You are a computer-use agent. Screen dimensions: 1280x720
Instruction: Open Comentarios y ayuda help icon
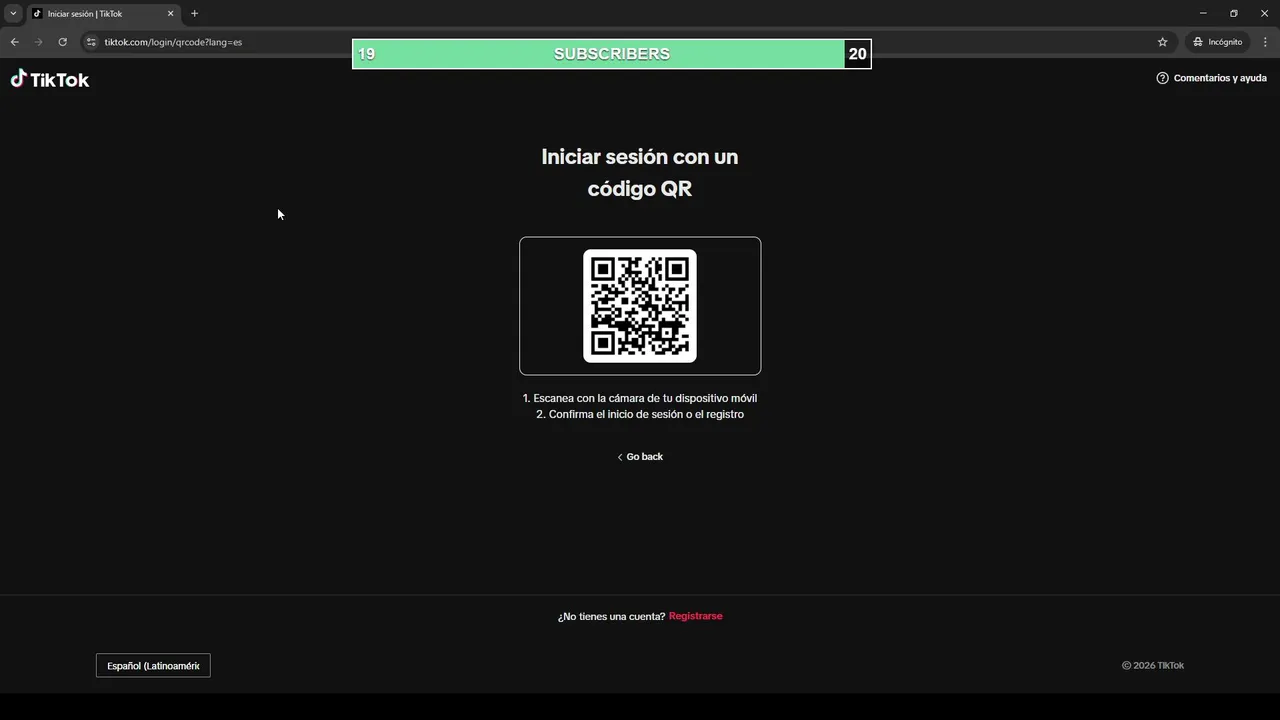click(x=1162, y=78)
